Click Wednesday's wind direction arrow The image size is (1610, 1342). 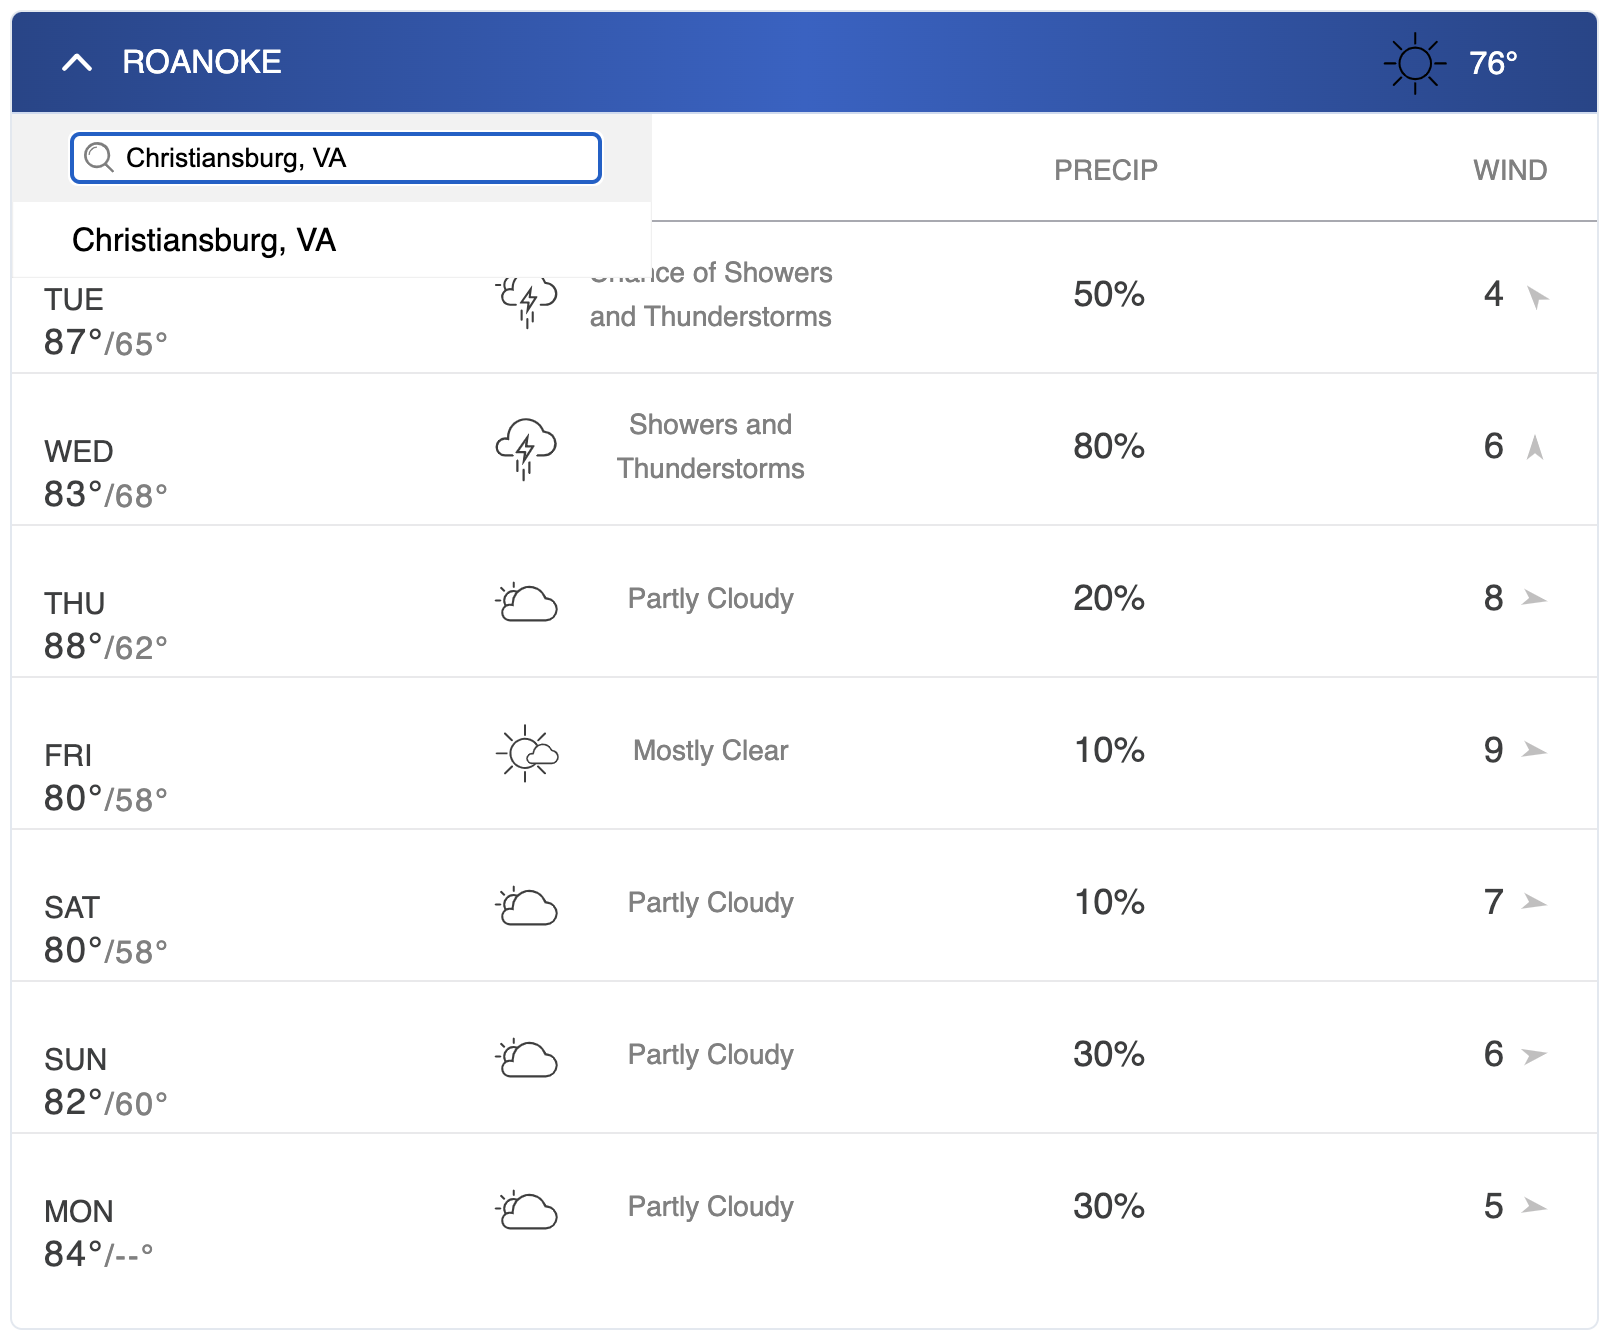[1535, 447]
